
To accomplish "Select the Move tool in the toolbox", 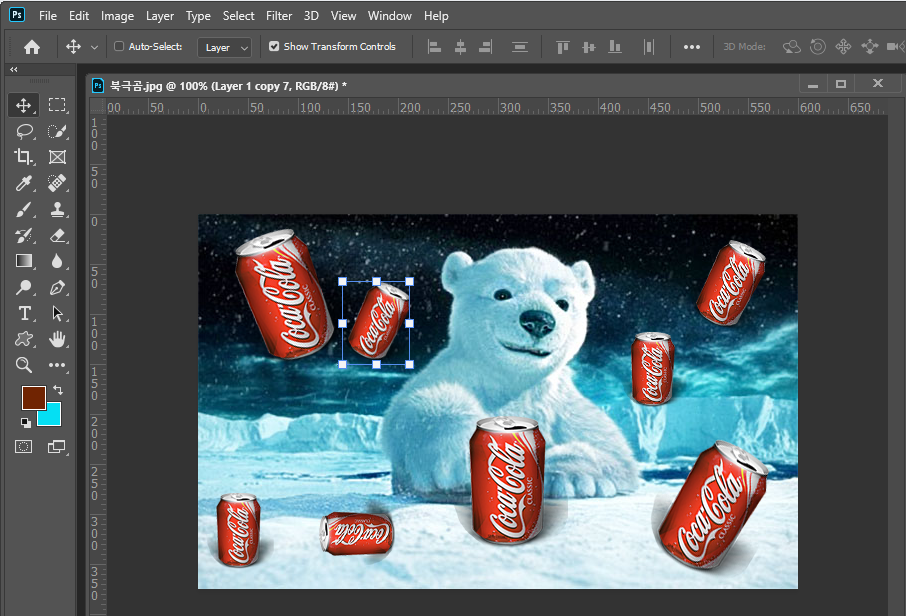I will [23, 105].
